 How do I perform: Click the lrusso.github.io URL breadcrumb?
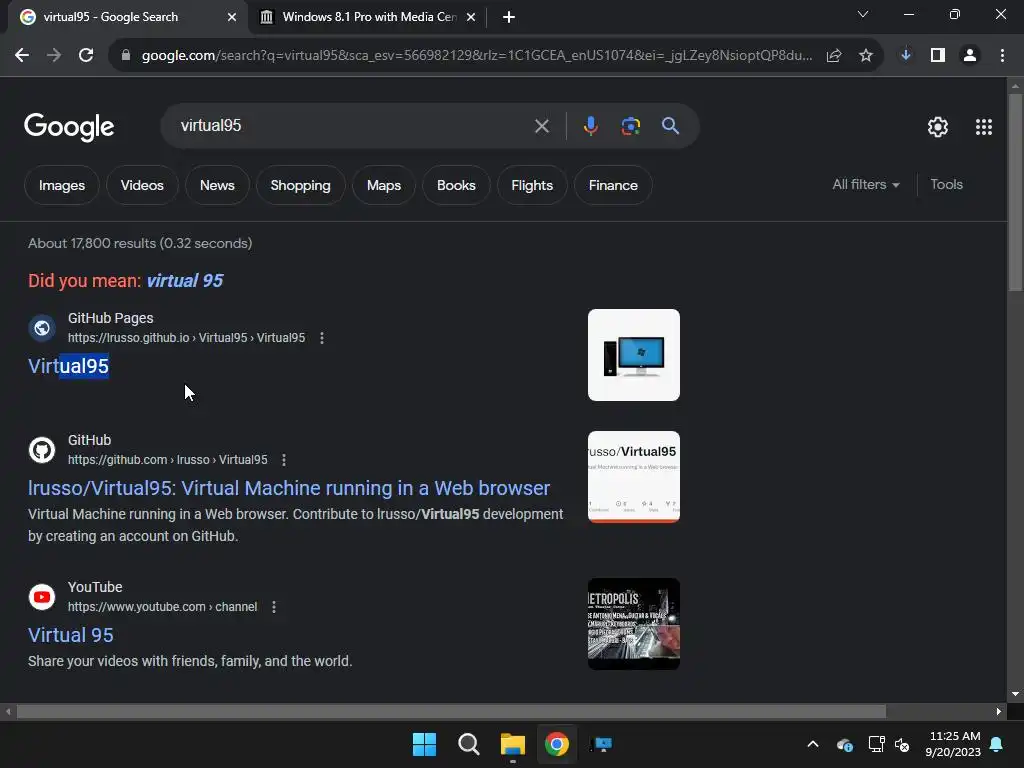click(x=186, y=338)
